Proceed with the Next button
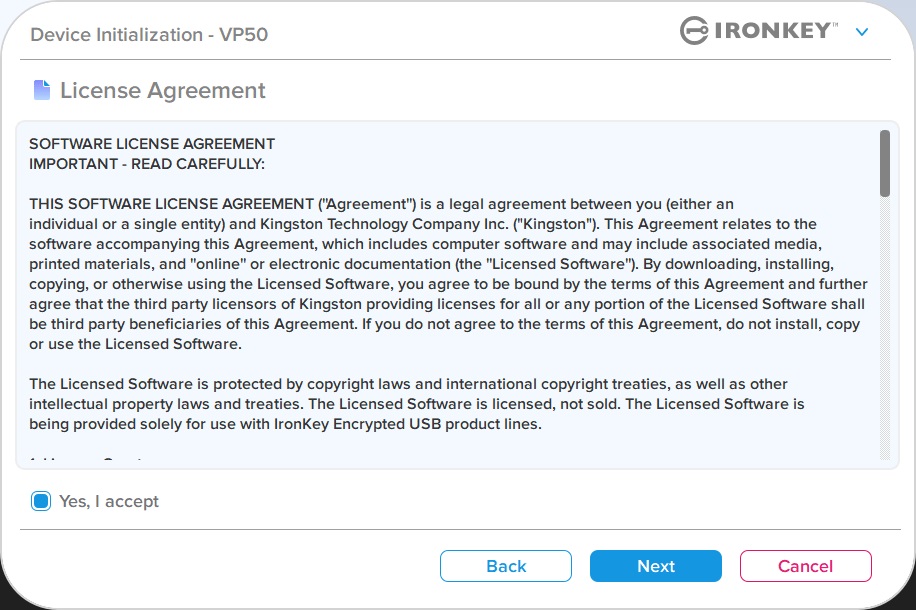 pos(655,566)
